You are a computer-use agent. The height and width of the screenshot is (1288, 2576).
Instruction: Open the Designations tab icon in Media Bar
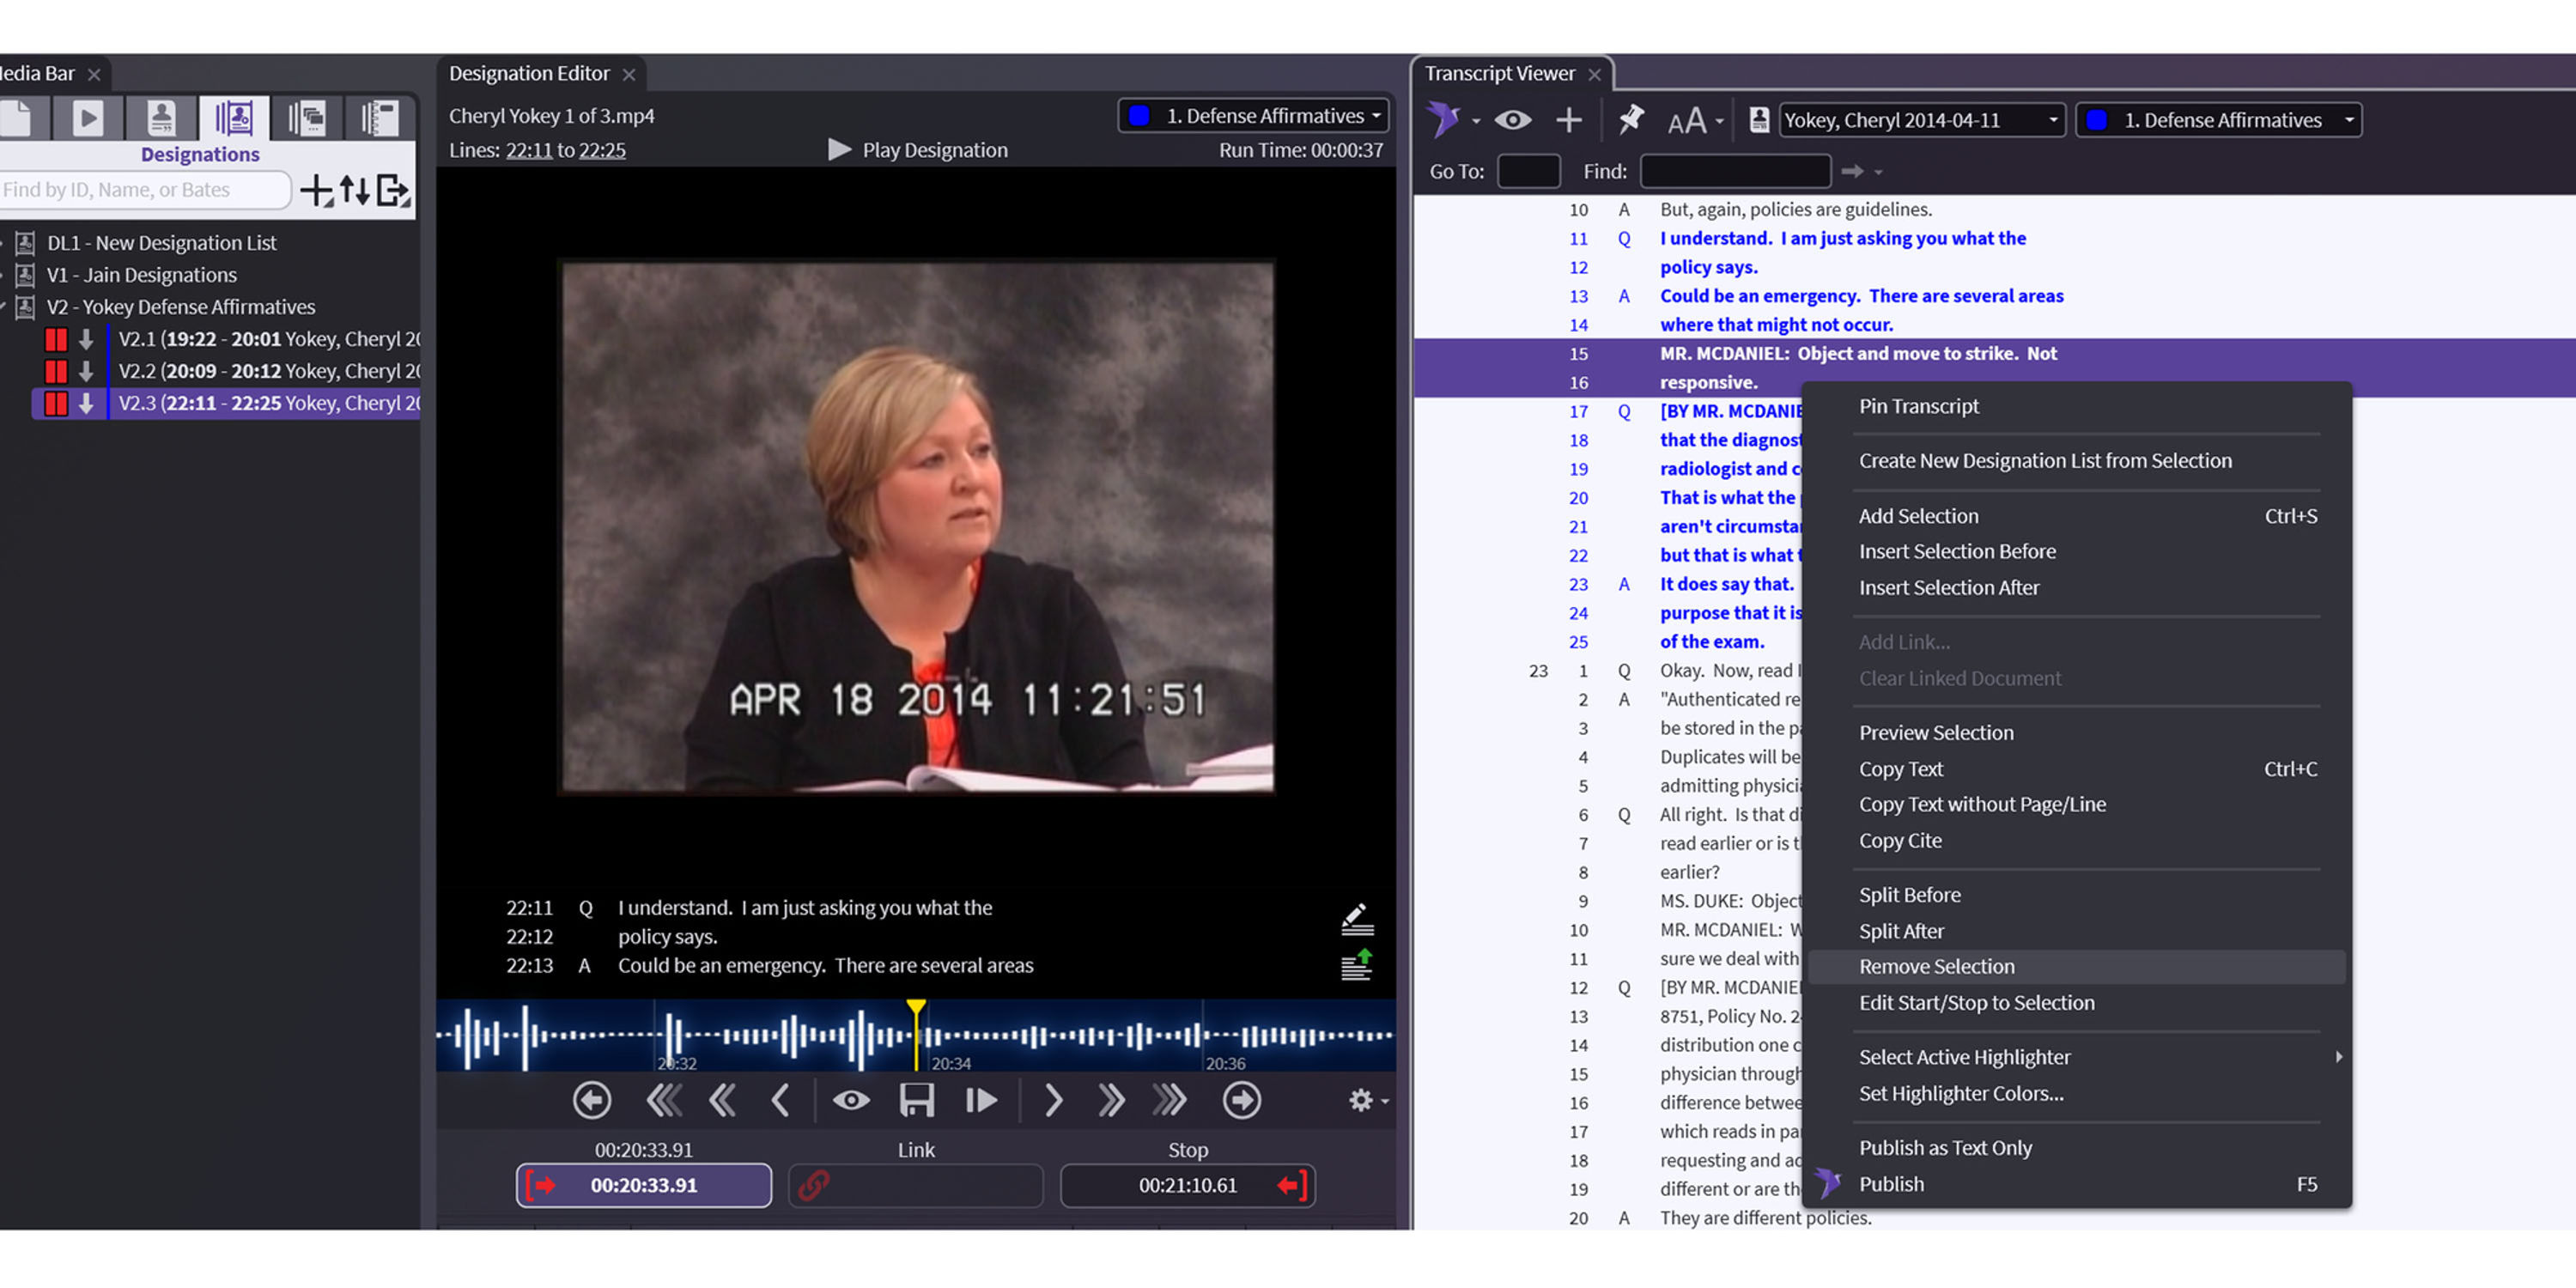click(234, 118)
